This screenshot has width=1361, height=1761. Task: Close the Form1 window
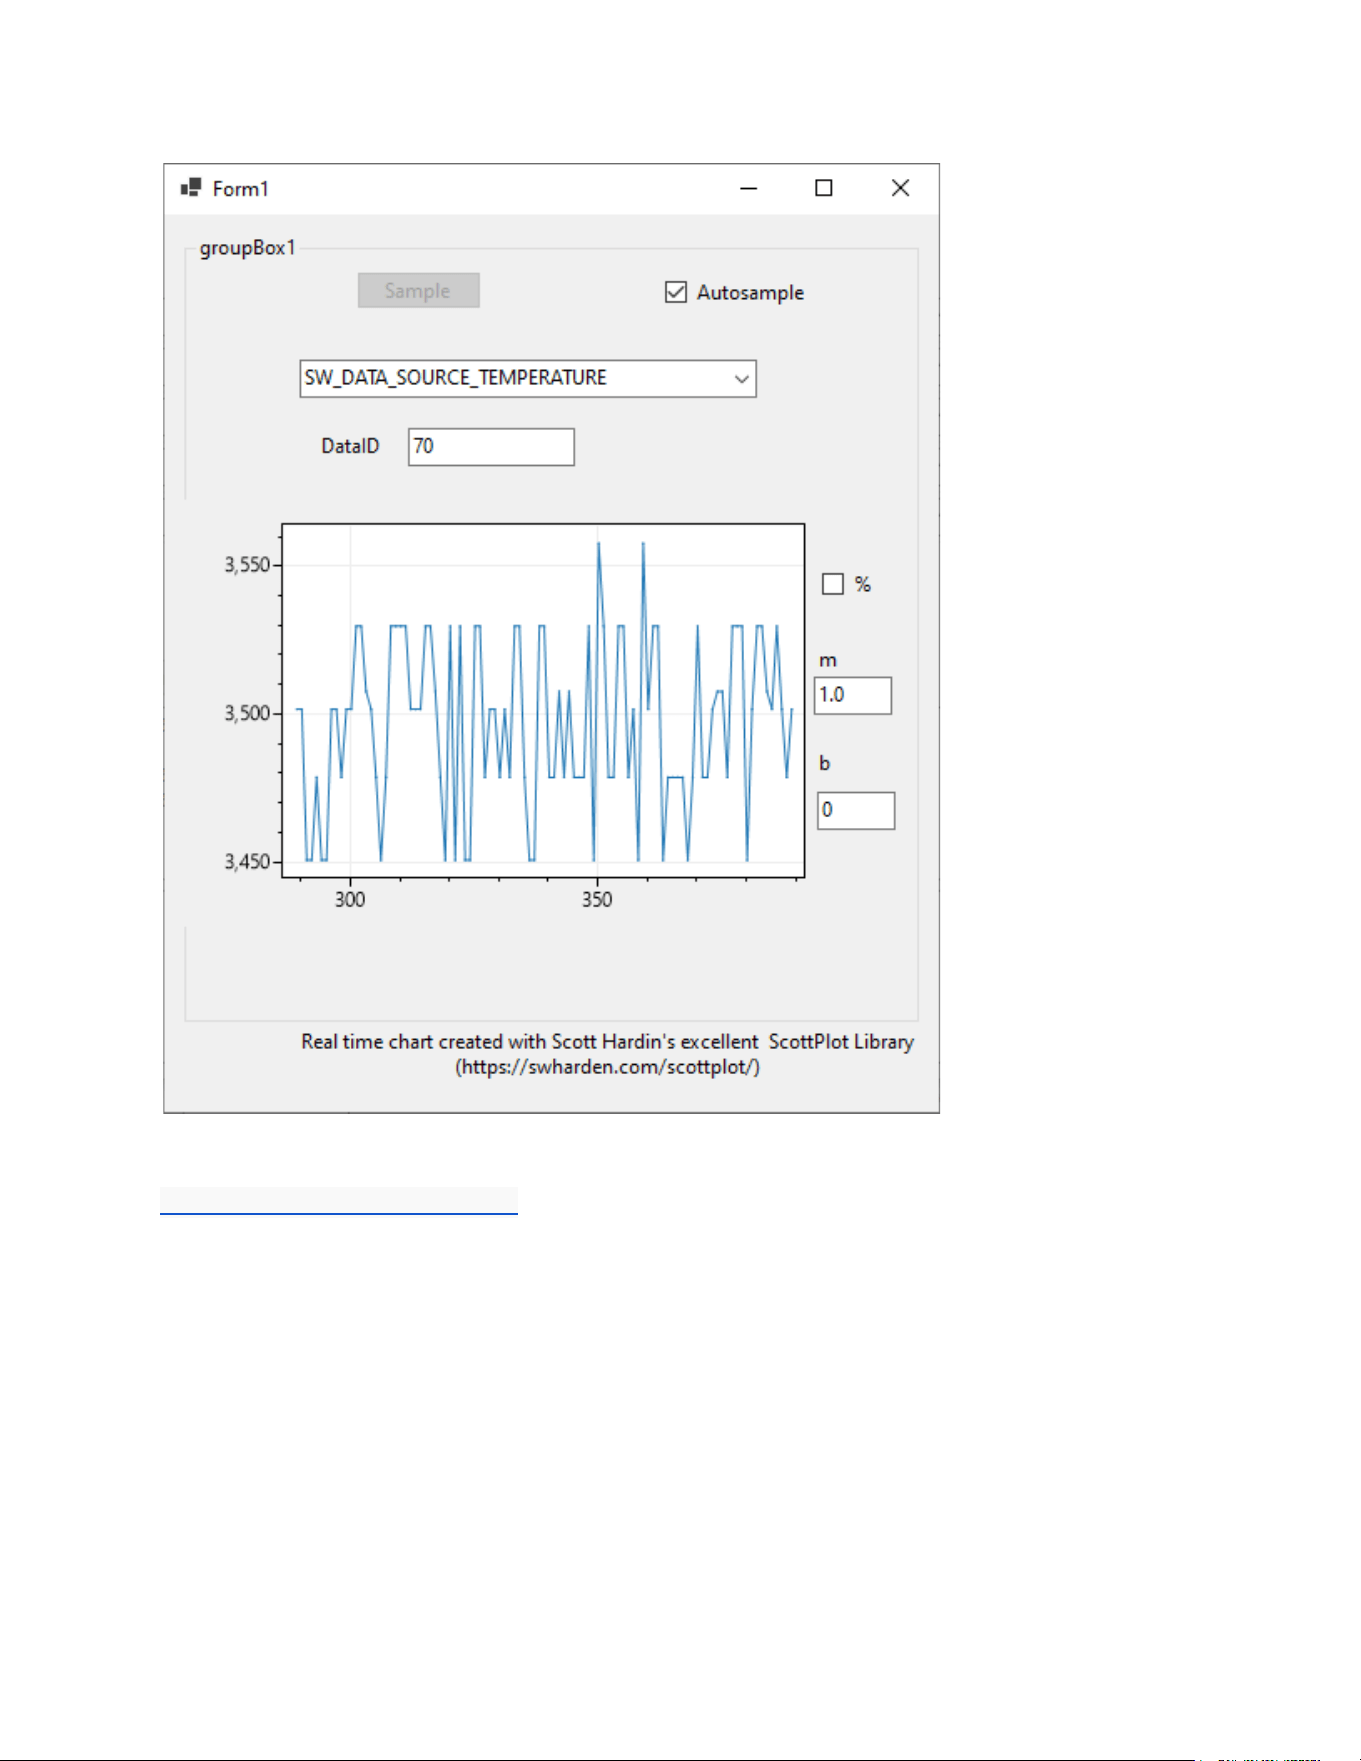point(900,188)
